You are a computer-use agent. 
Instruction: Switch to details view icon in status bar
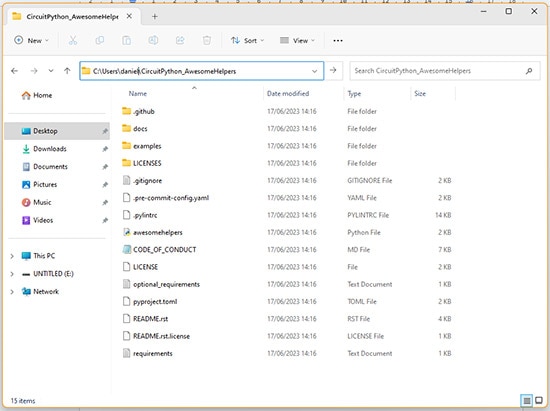pos(526,400)
